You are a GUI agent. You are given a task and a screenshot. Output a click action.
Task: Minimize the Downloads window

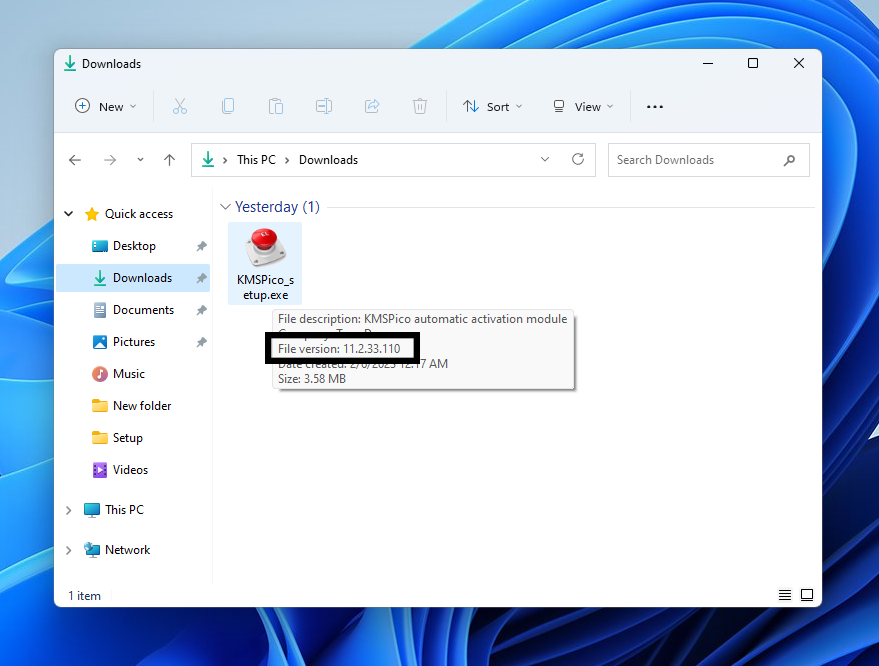[708, 63]
